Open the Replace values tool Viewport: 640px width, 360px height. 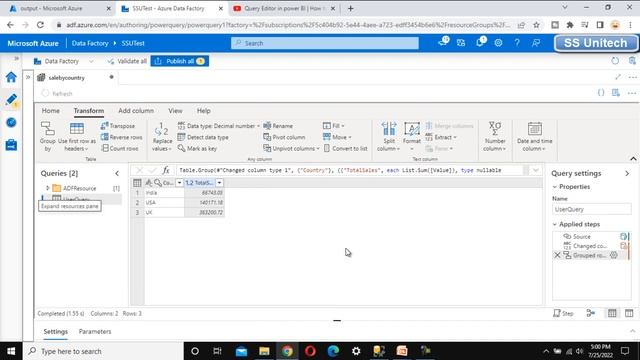(x=162, y=136)
